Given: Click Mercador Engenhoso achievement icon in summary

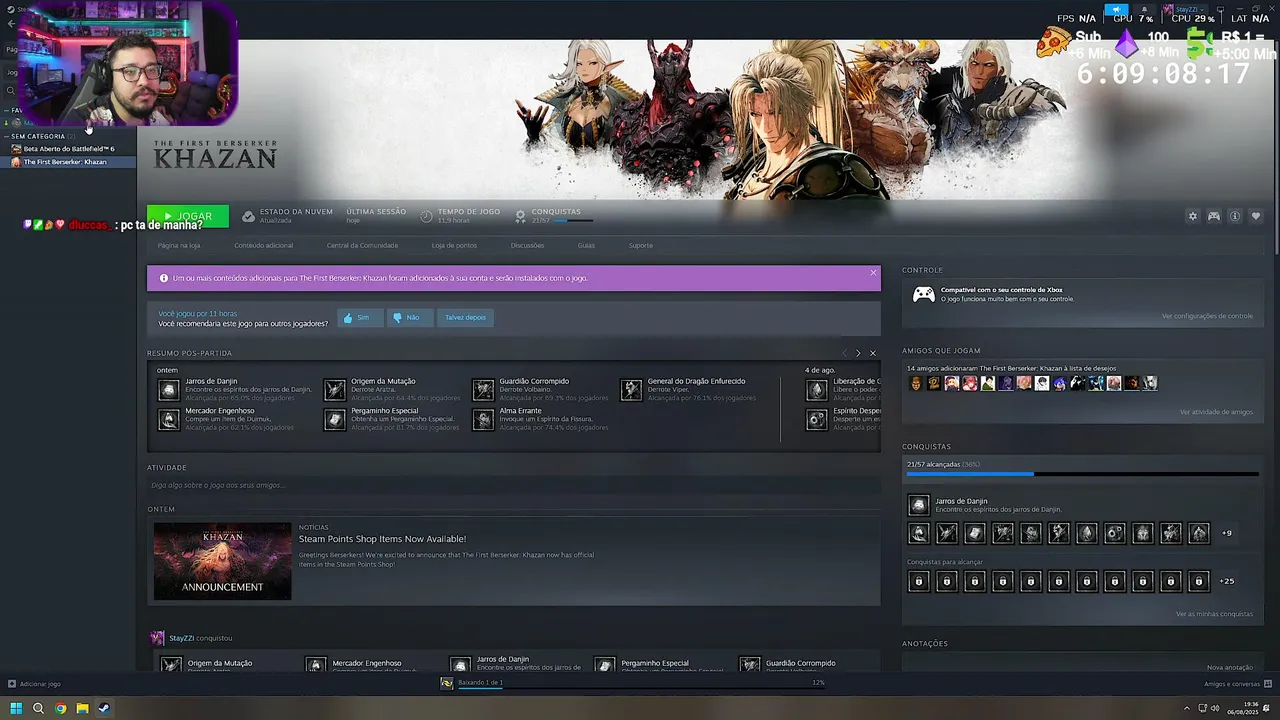Looking at the screenshot, I should pos(168,420).
